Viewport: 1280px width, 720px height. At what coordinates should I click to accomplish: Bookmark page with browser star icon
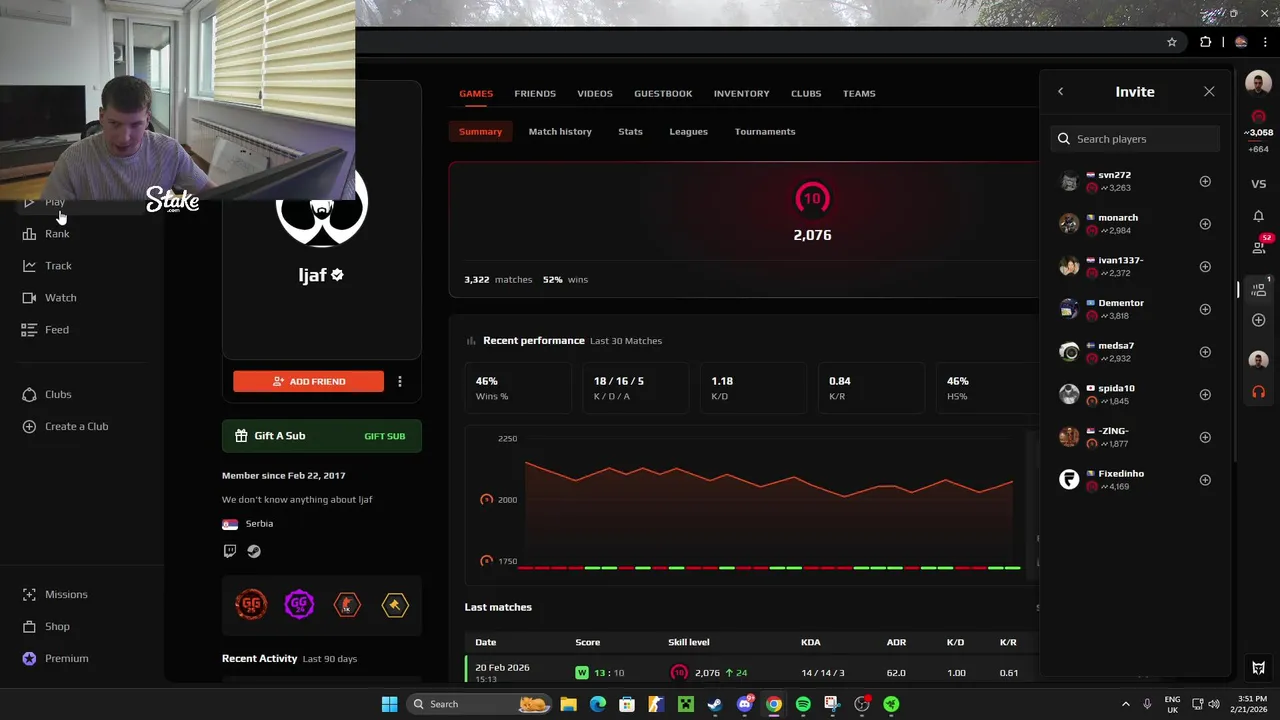tap(1172, 42)
